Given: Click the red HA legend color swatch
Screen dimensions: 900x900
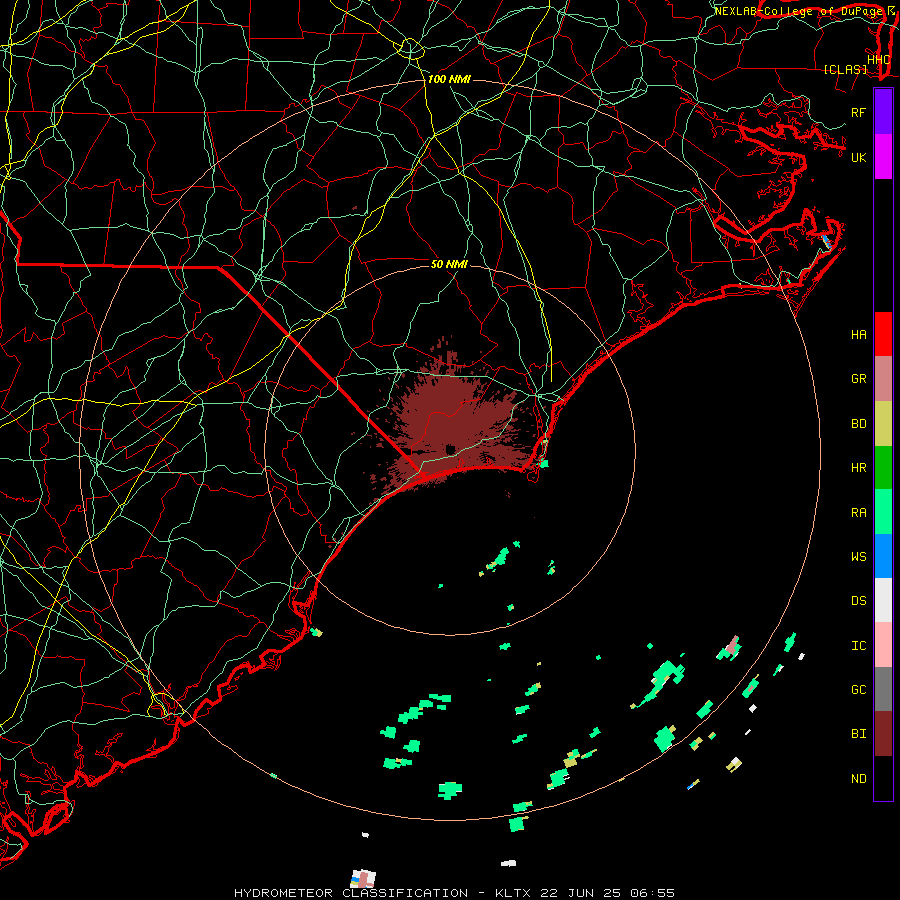Looking at the screenshot, I should pos(883,334).
